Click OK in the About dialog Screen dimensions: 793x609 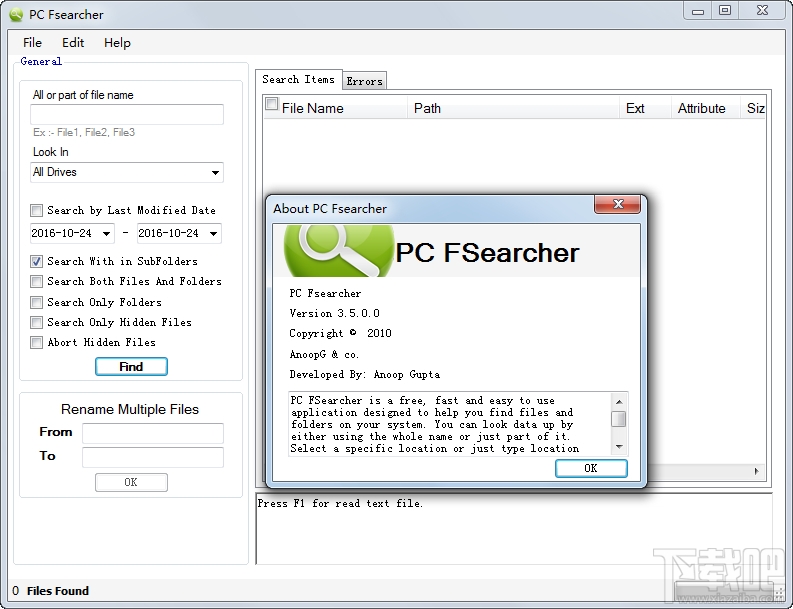[x=591, y=468]
